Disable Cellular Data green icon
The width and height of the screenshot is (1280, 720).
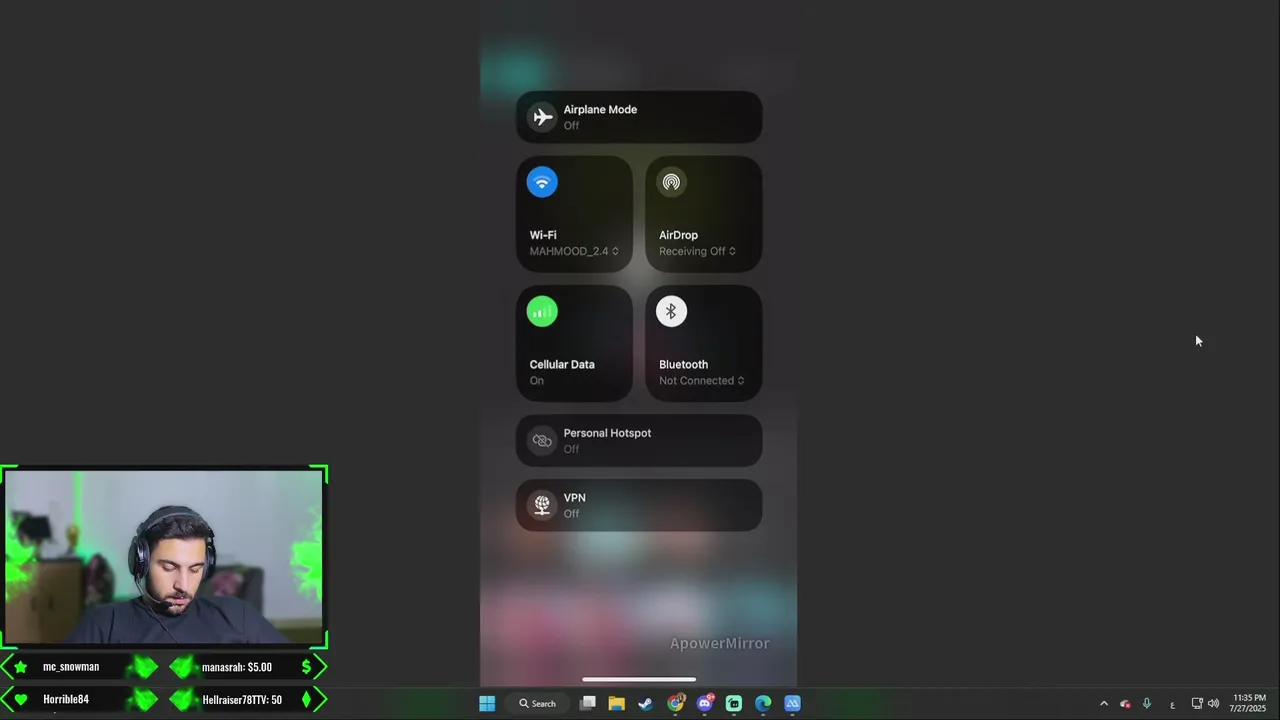(542, 312)
